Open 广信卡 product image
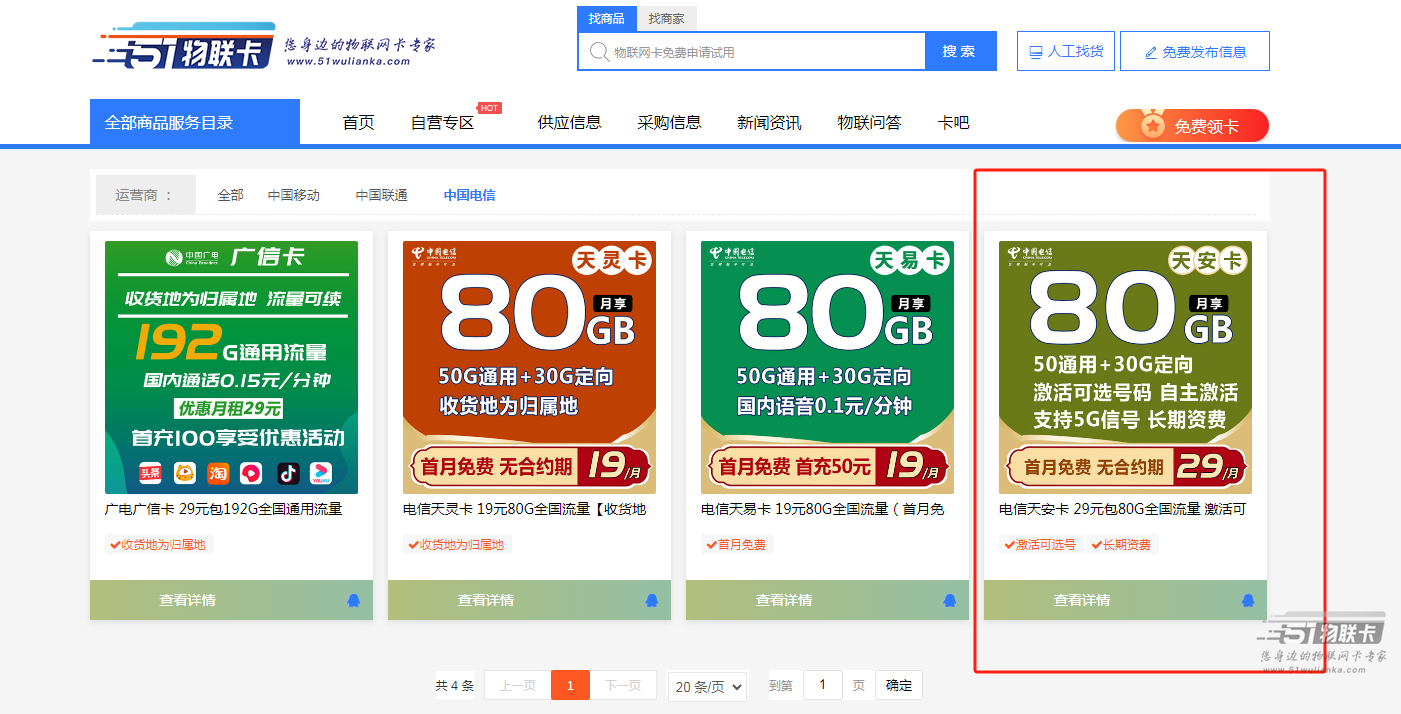This screenshot has height=714, width=1401. [x=231, y=367]
